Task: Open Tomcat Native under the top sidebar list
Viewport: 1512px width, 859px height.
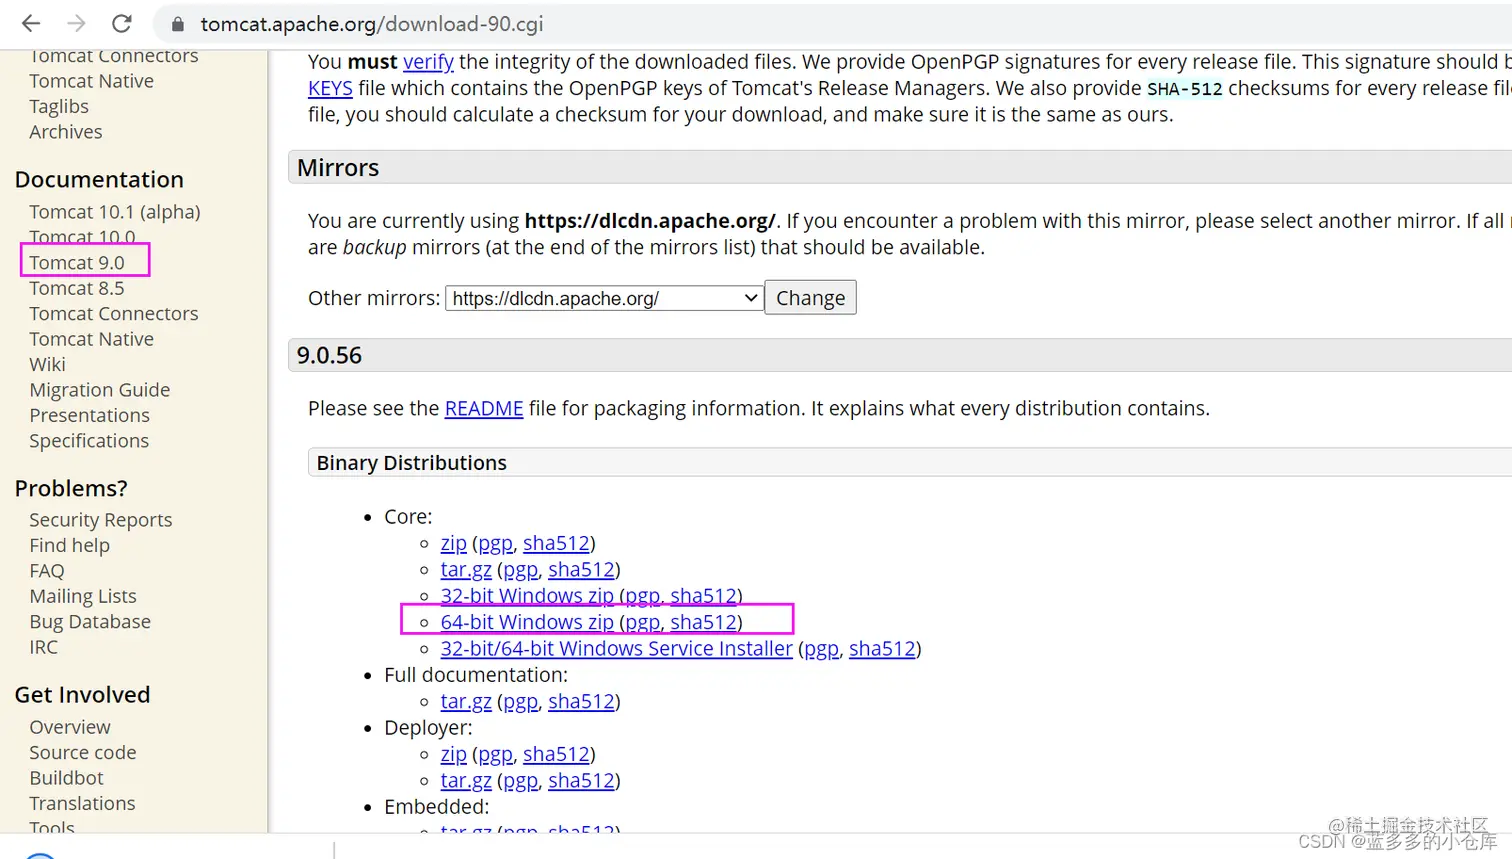Action: tap(91, 81)
